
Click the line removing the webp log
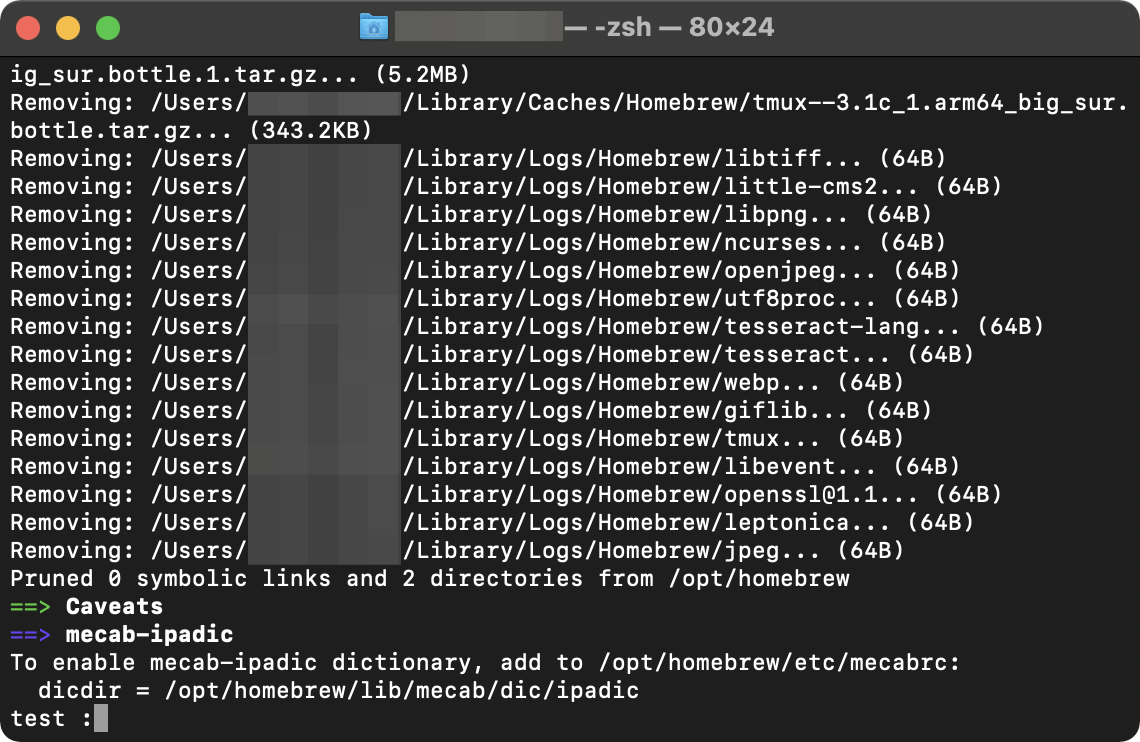pyautogui.click(x=457, y=383)
